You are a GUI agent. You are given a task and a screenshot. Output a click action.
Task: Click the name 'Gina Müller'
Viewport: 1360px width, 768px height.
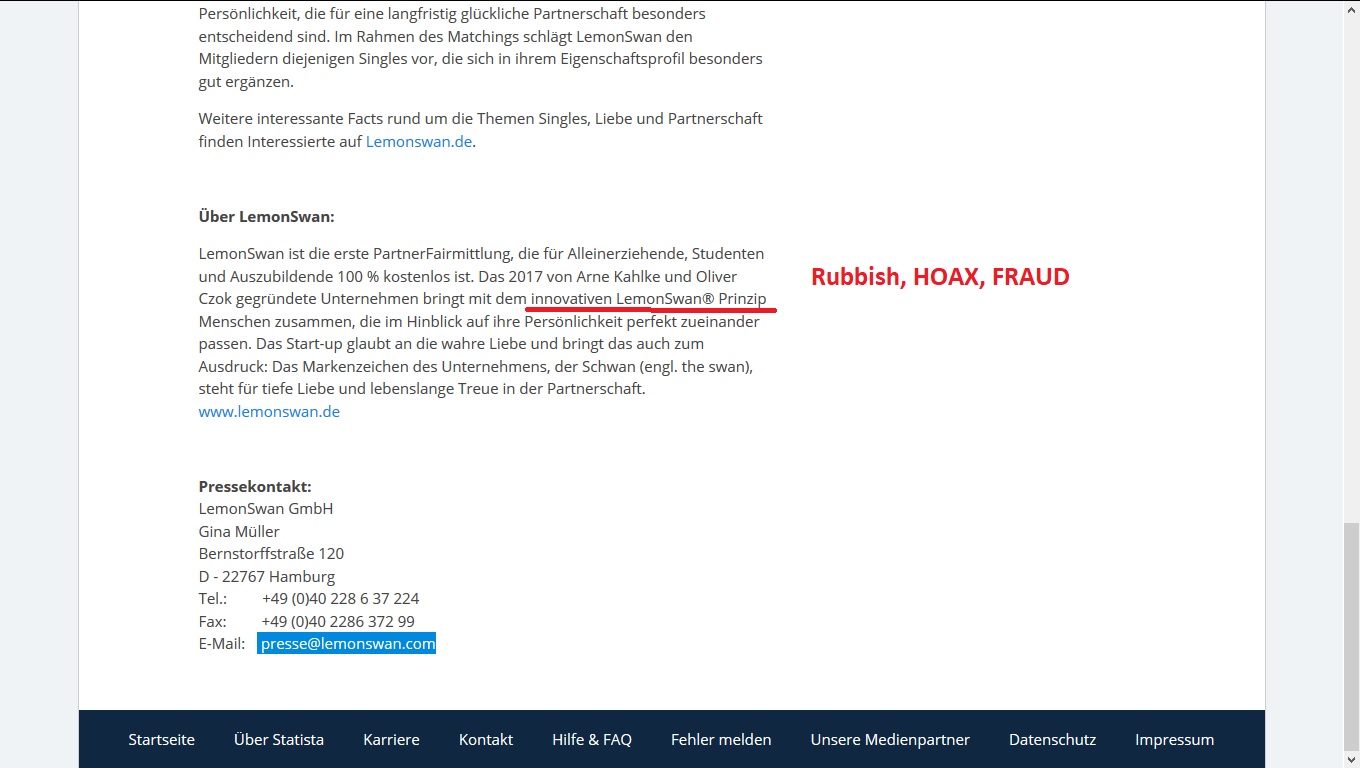239,532
